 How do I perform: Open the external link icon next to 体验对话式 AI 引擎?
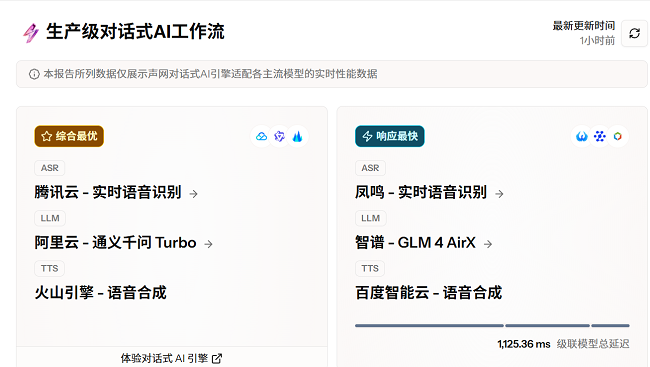tap(217, 358)
